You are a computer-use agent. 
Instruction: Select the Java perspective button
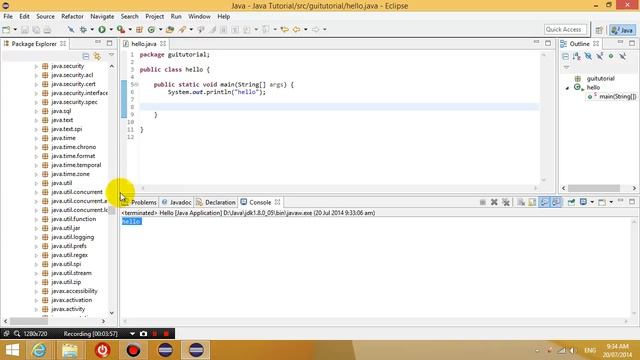622,30
